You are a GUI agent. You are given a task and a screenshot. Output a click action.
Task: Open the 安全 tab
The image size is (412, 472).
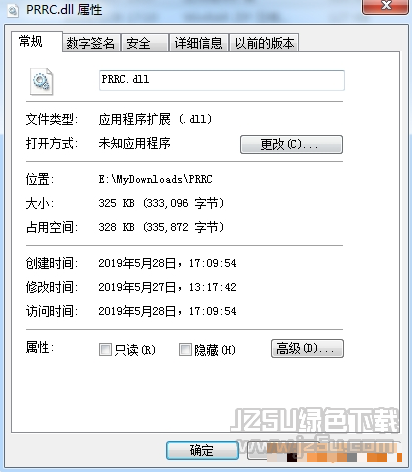(x=145, y=43)
